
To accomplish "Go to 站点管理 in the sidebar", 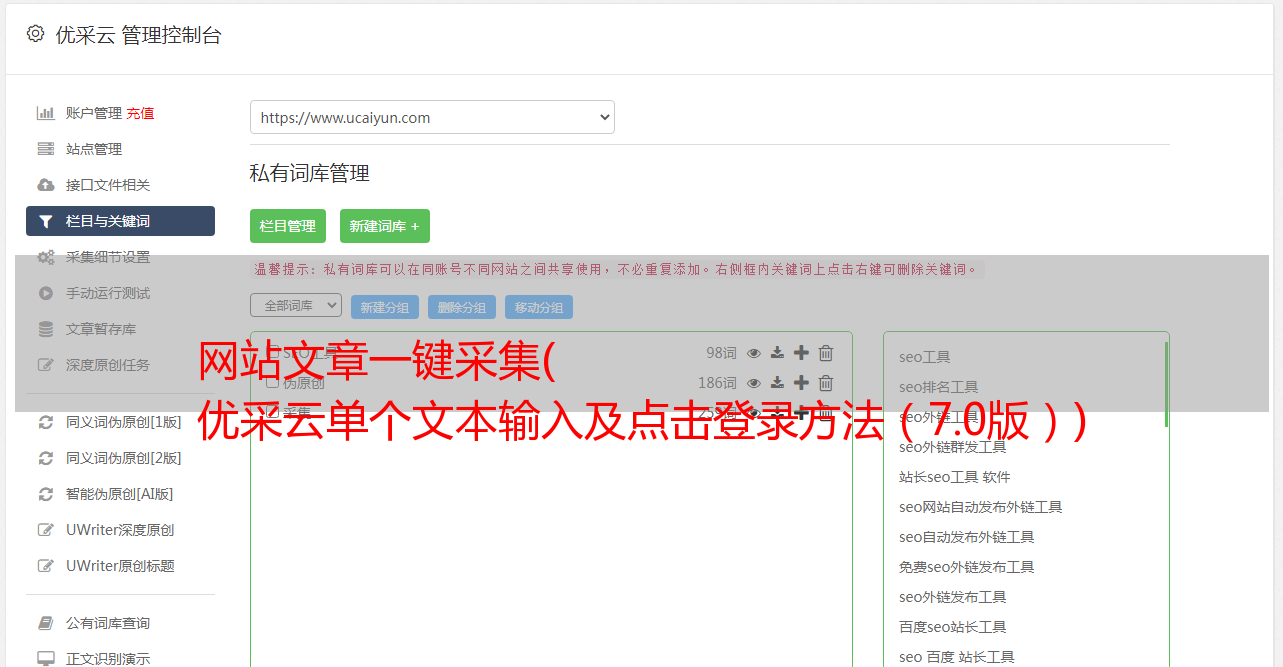I will (x=94, y=149).
